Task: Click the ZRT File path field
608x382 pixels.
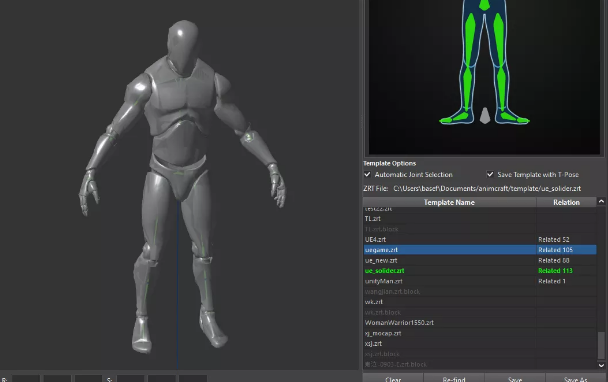Action: point(487,188)
